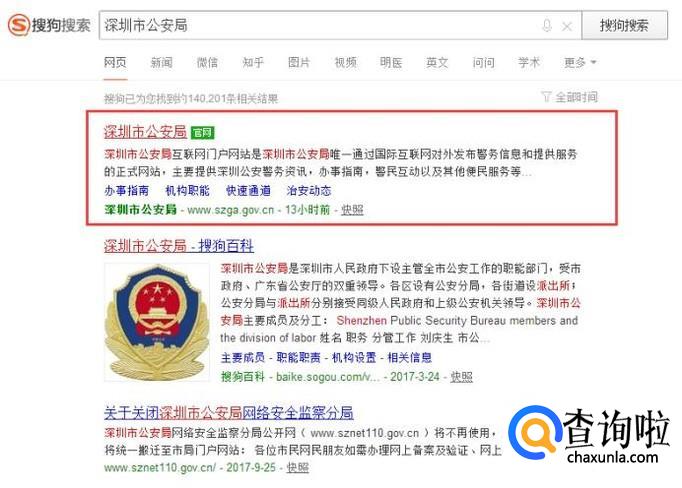
Task: Open the 全部时间 filter dropdown
Action: [x=570, y=97]
